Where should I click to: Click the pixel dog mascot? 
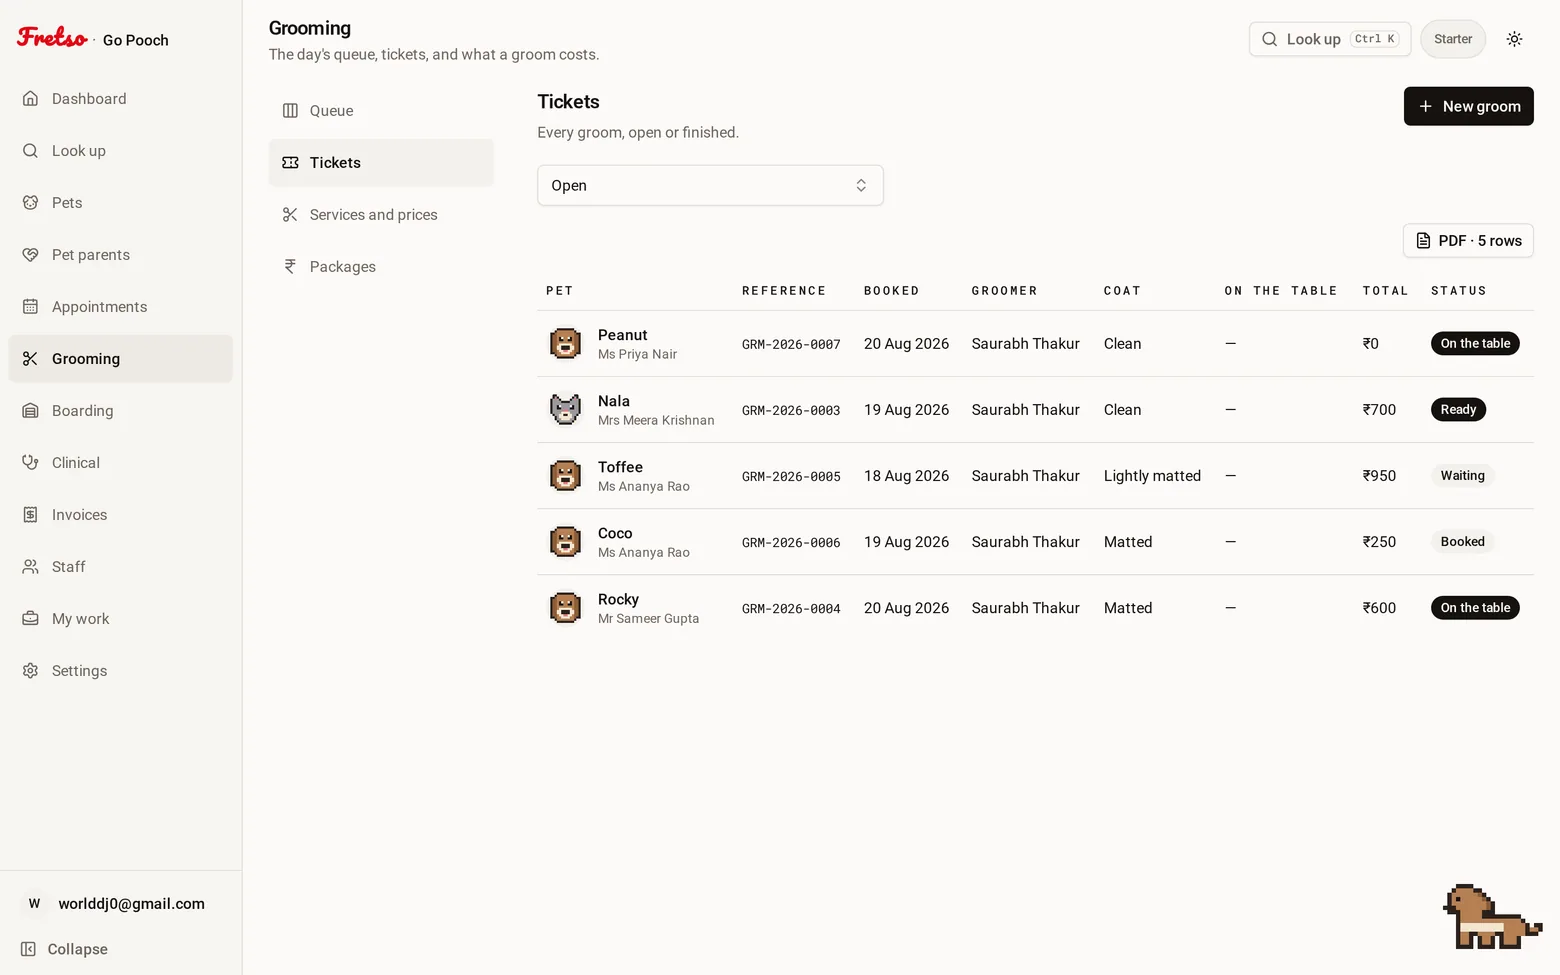point(1491,917)
